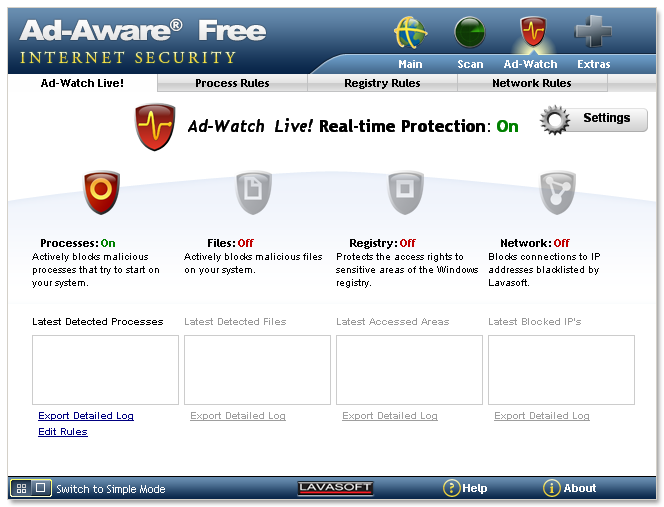Click the Main navigation label
Viewport: 664px width, 507px height.
[410, 64]
